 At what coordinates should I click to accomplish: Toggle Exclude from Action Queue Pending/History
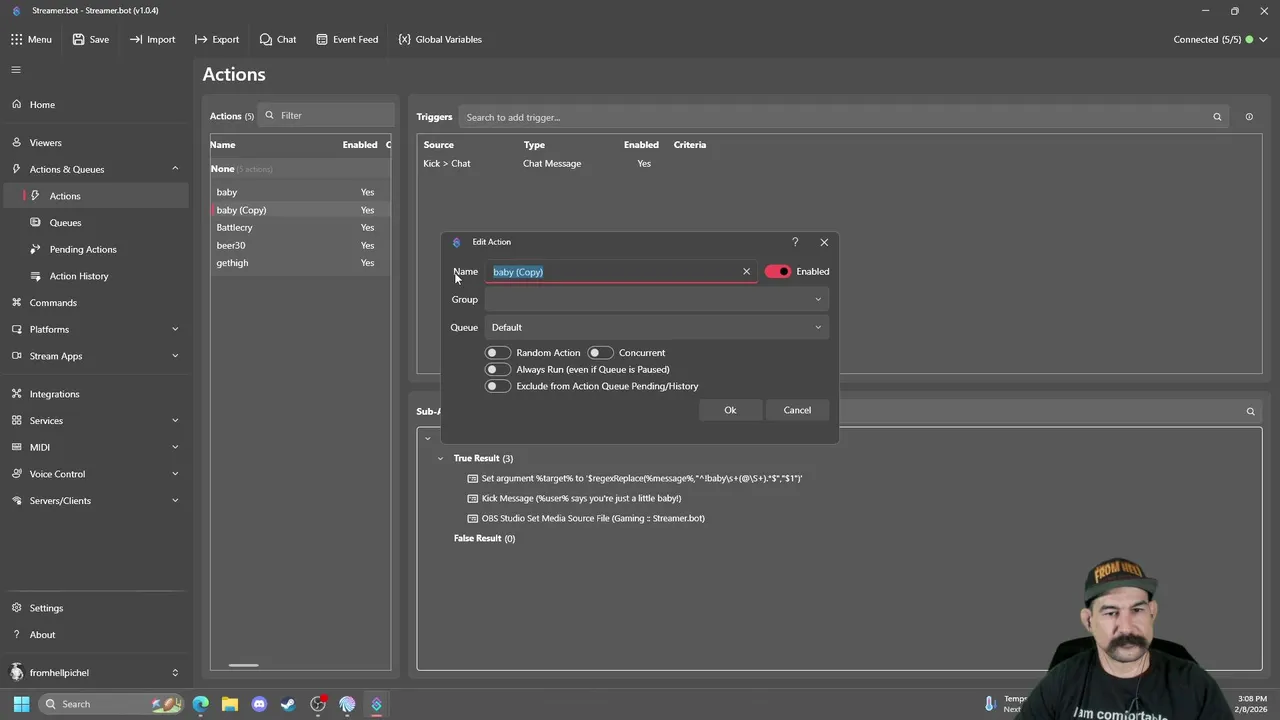tap(497, 386)
